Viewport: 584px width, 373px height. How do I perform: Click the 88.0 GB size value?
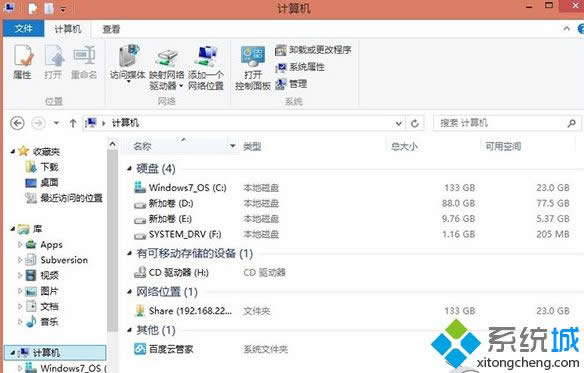click(x=458, y=203)
